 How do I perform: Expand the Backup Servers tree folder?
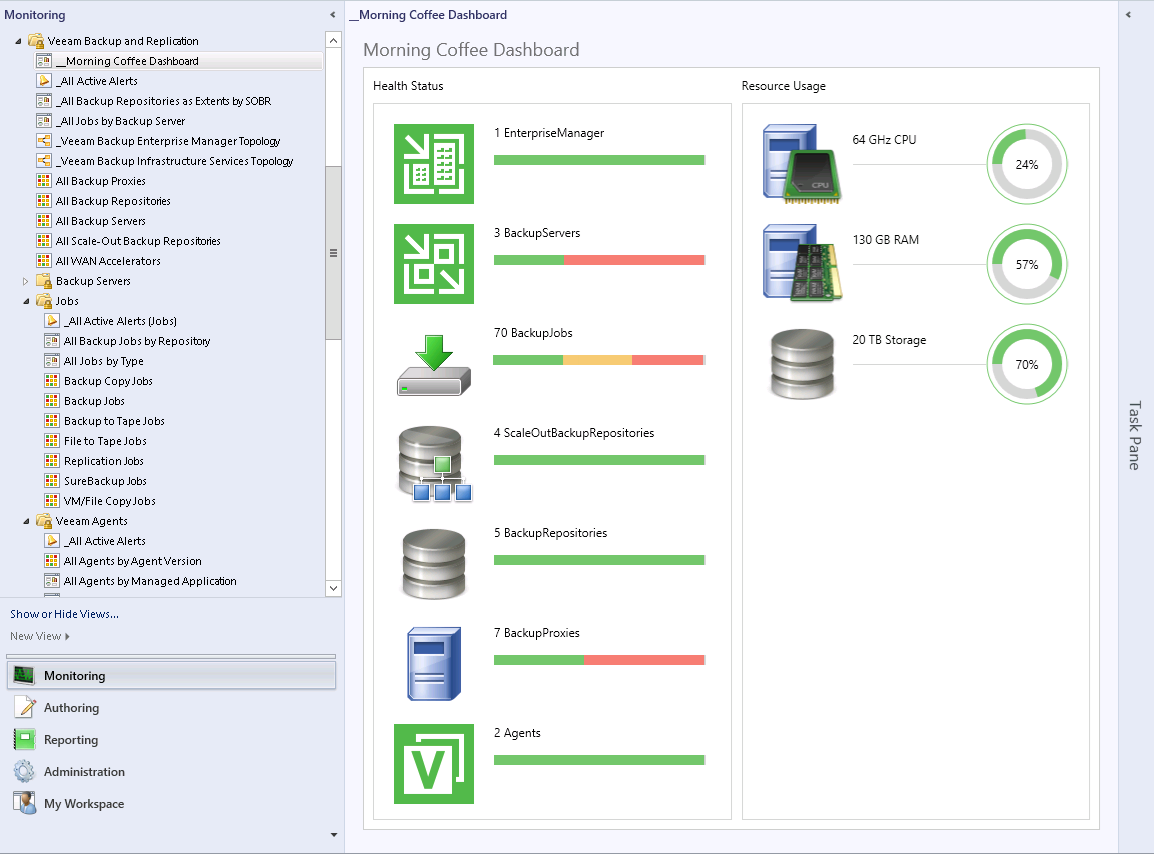pos(26,281)
